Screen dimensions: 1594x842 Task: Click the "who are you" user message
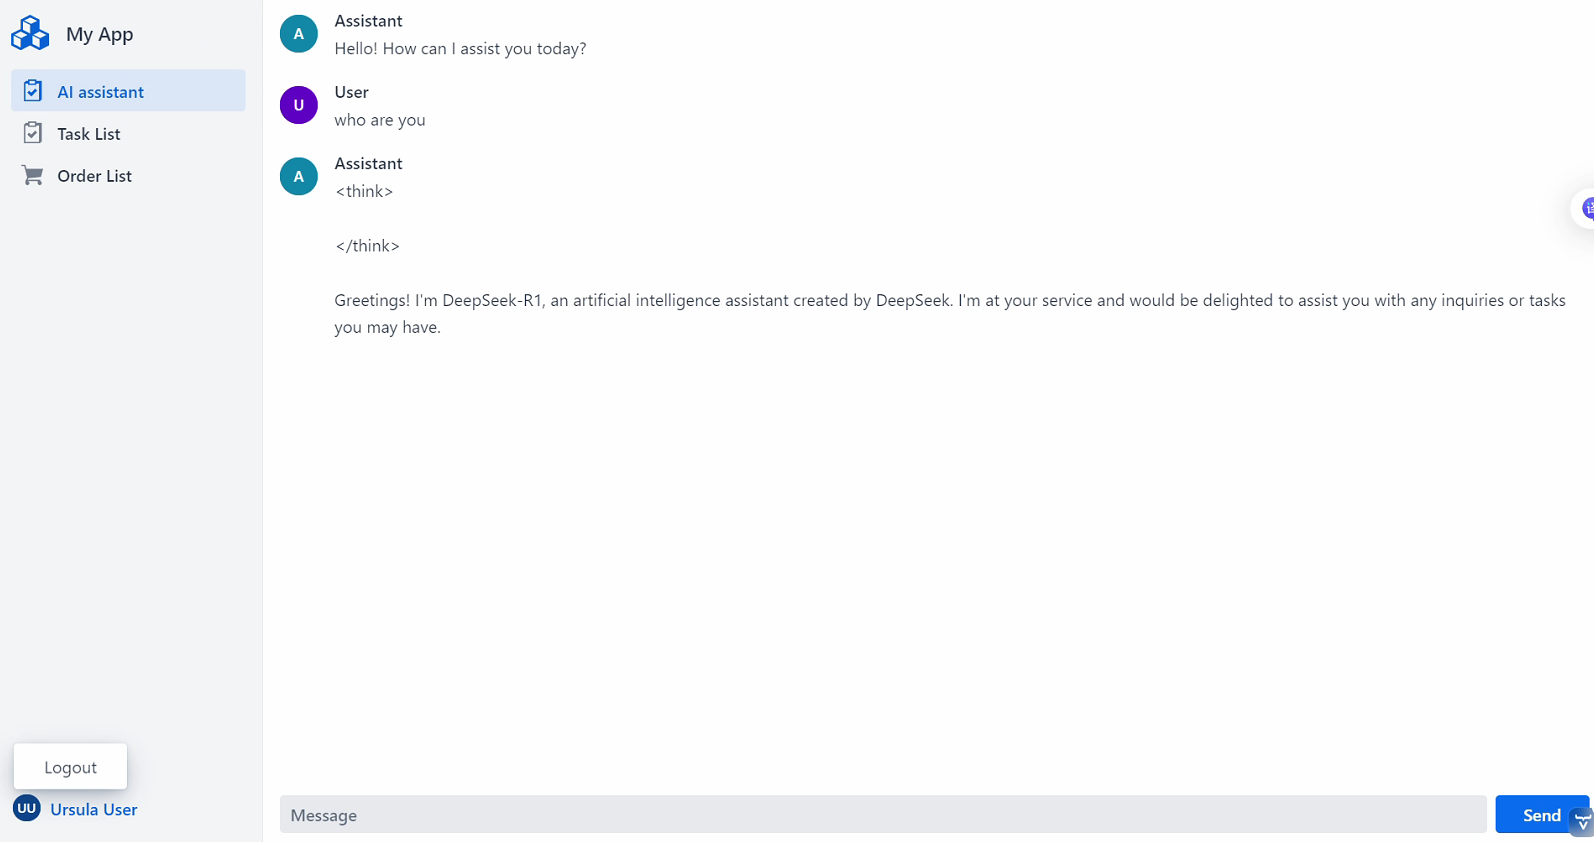click(x=380, y=120)
